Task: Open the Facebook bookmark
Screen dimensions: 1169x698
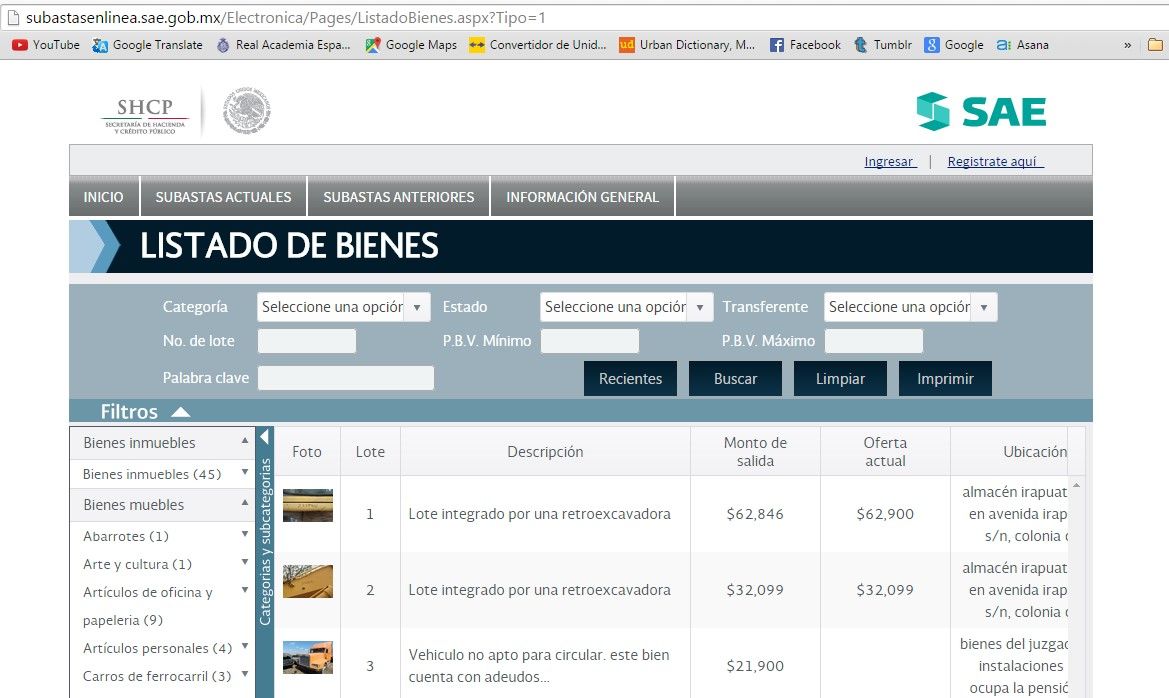Action: tap(805, 45)
